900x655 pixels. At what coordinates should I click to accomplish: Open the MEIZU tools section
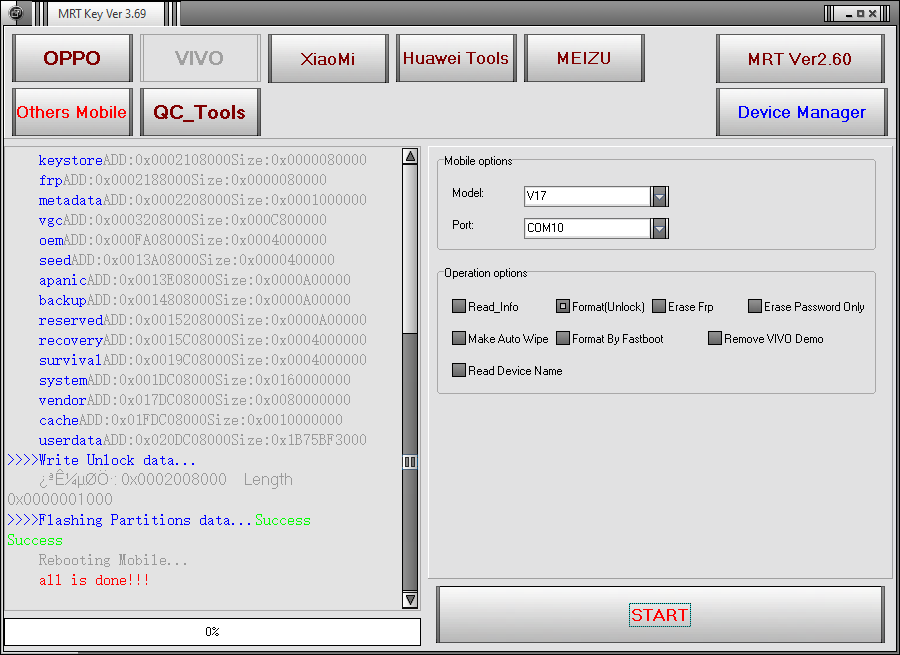pos(584,58)
